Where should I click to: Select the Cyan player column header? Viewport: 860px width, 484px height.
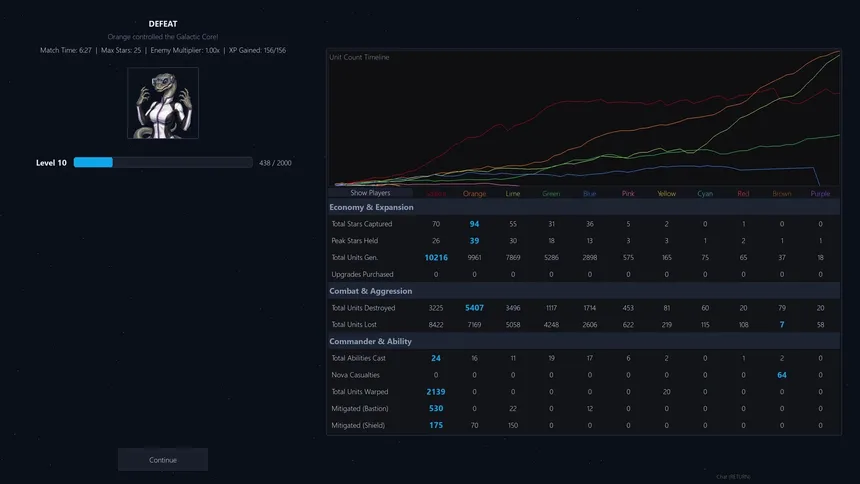tap(705, 194)
